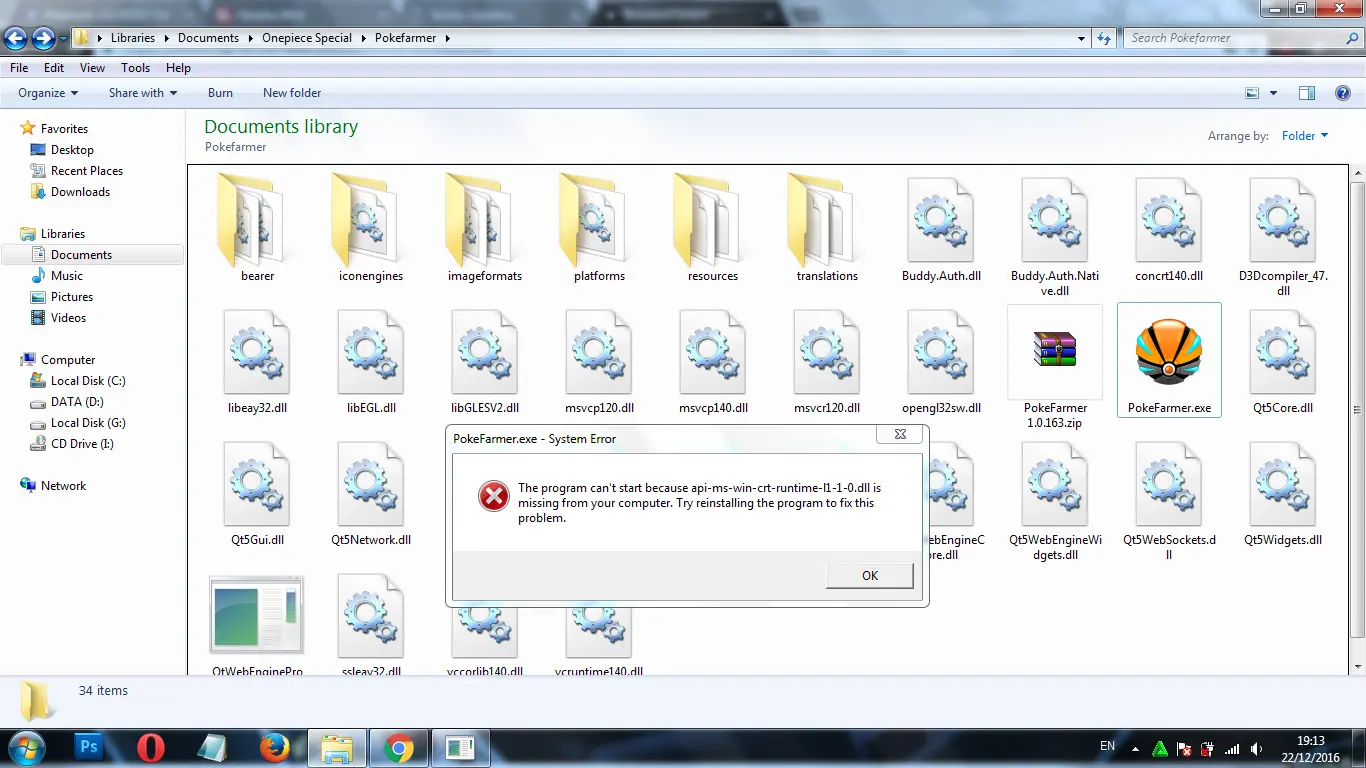
Task: Select Pictures library in sidebar
Action: 72,297
